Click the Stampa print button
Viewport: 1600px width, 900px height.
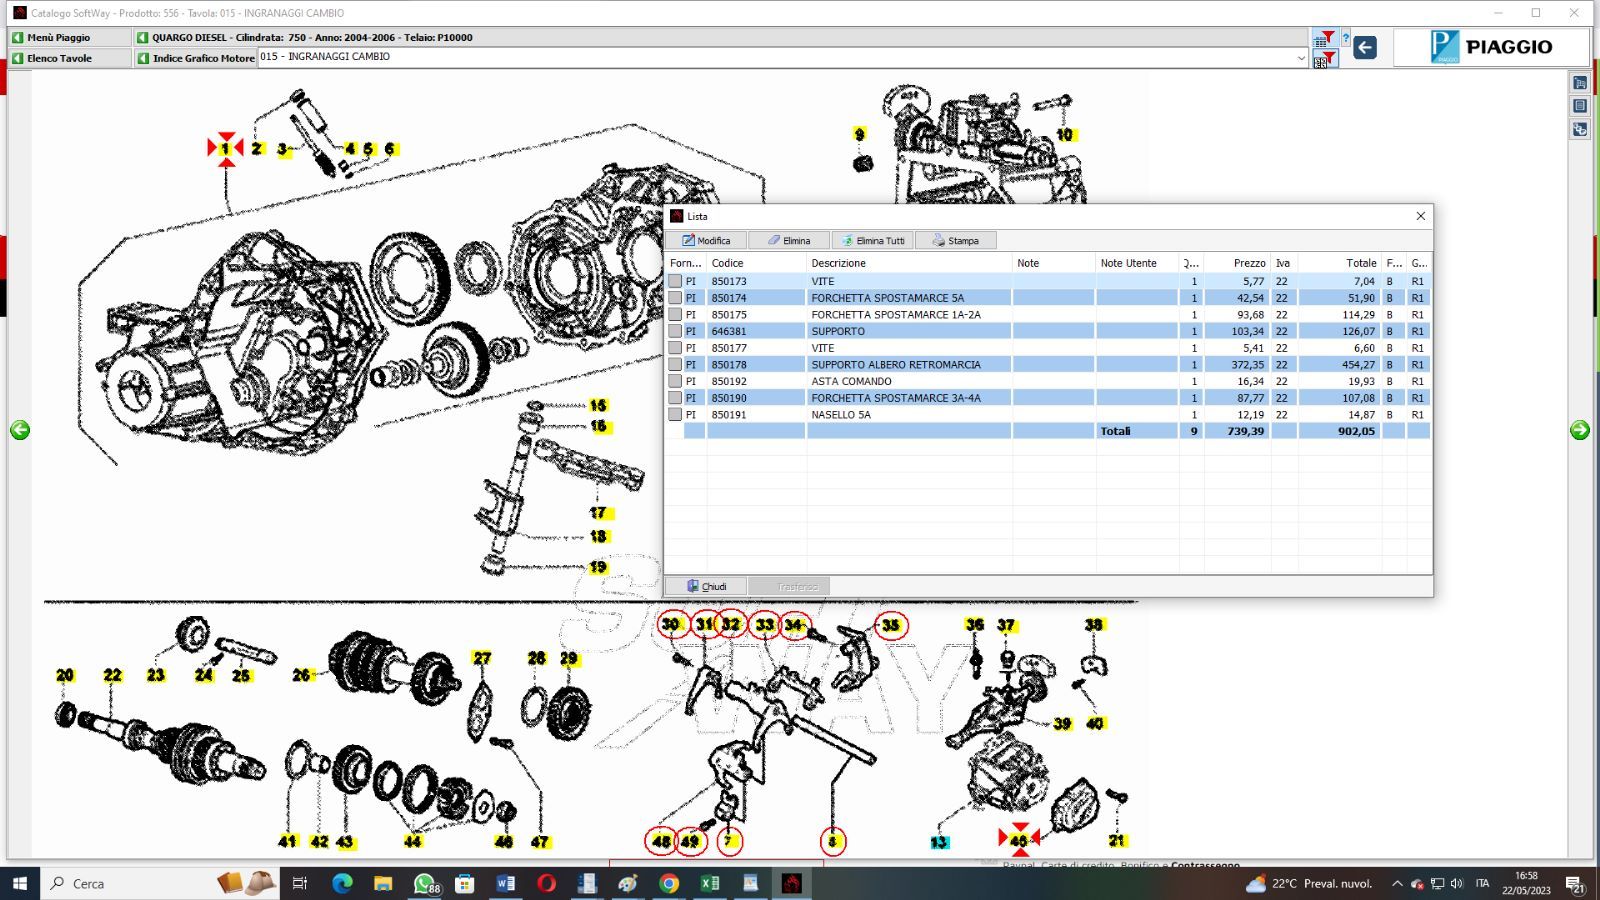click(x=955, y=241)
